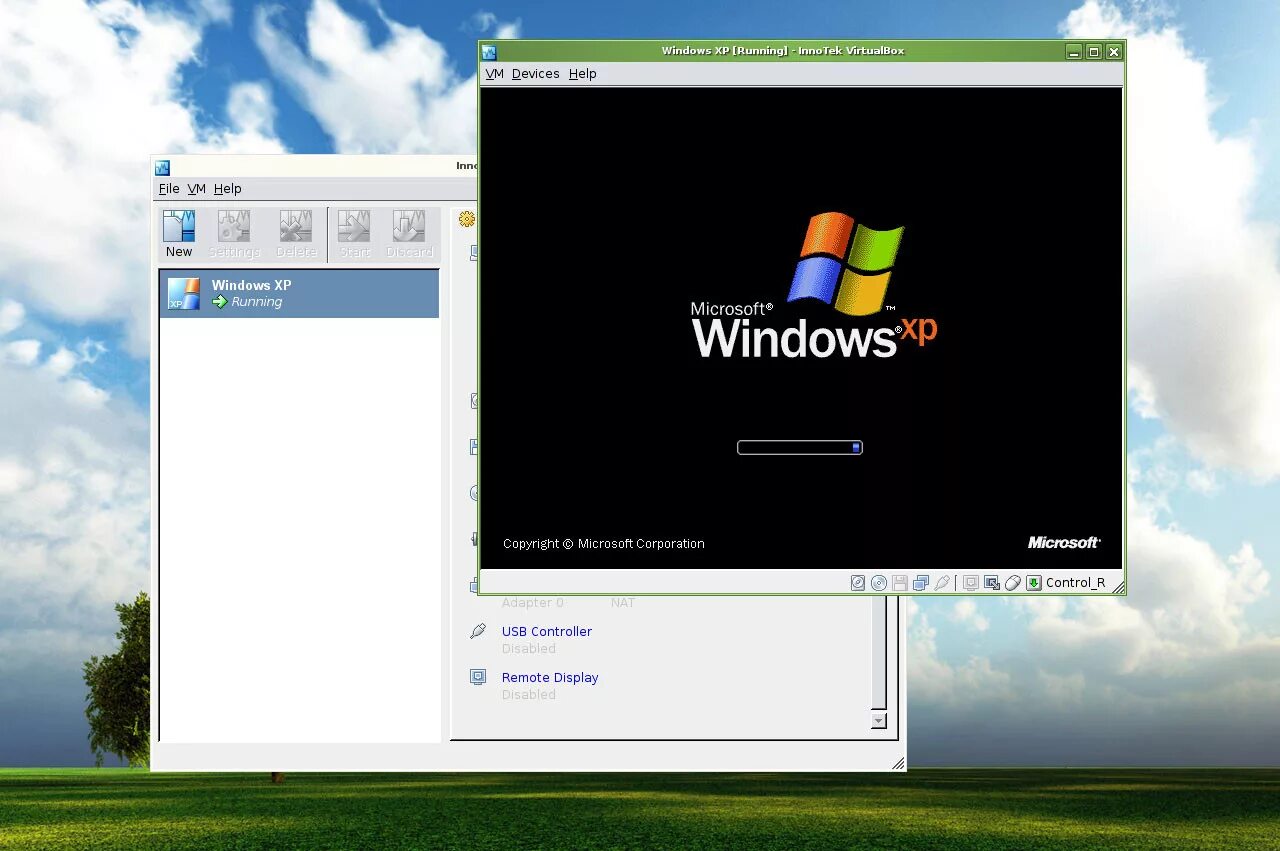Click the disabled Start toolbar button

(354, 234)
